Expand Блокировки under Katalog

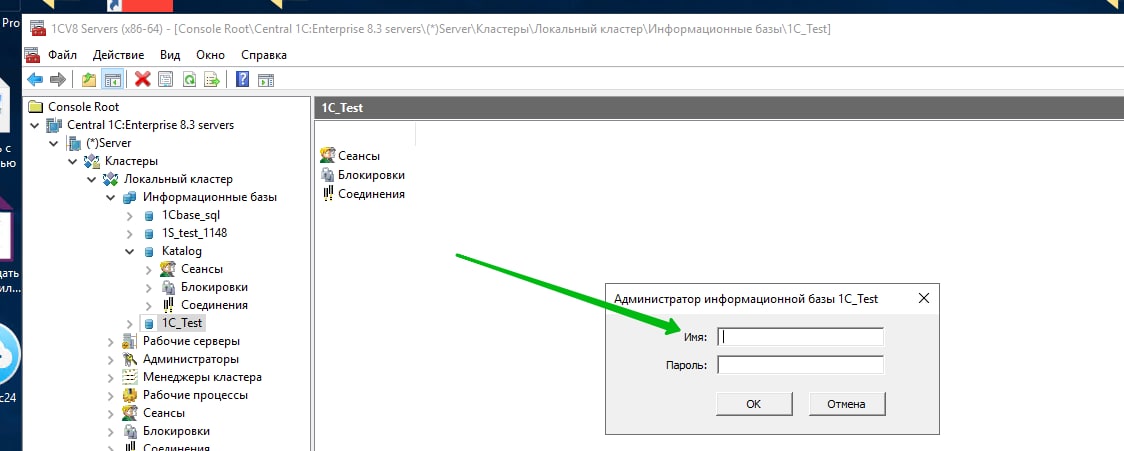148,287
